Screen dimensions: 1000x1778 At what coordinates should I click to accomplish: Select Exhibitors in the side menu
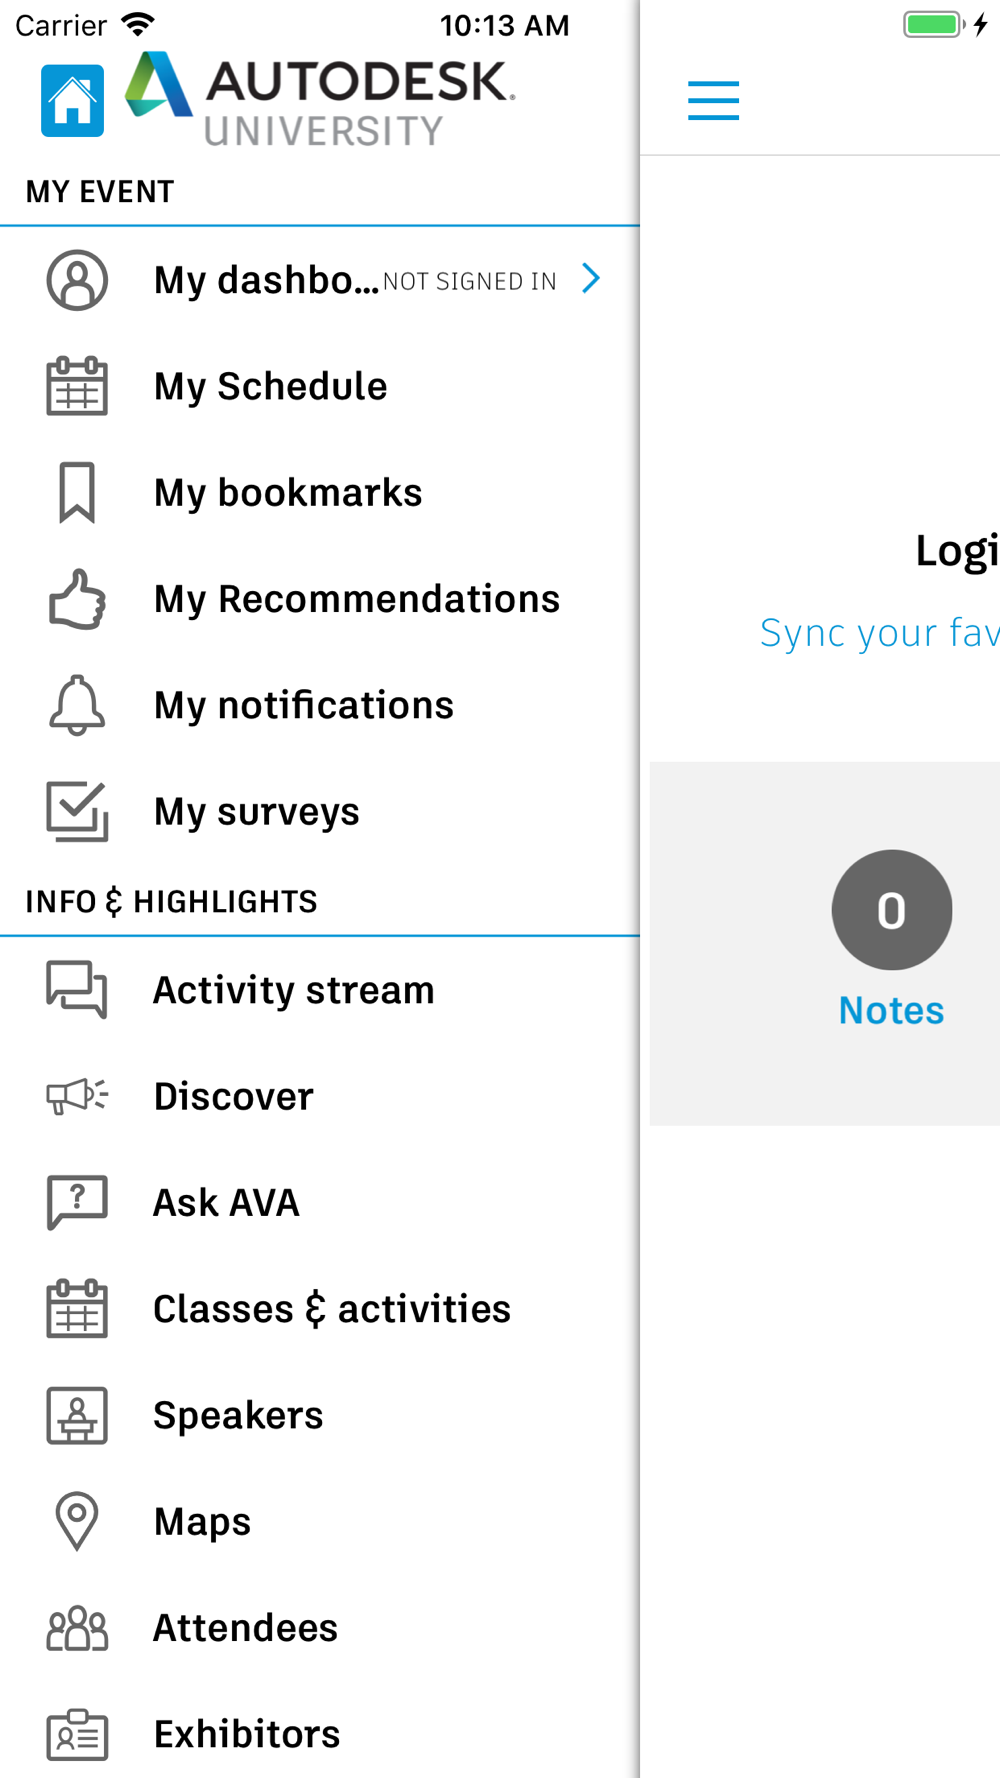pos(247,1734)
